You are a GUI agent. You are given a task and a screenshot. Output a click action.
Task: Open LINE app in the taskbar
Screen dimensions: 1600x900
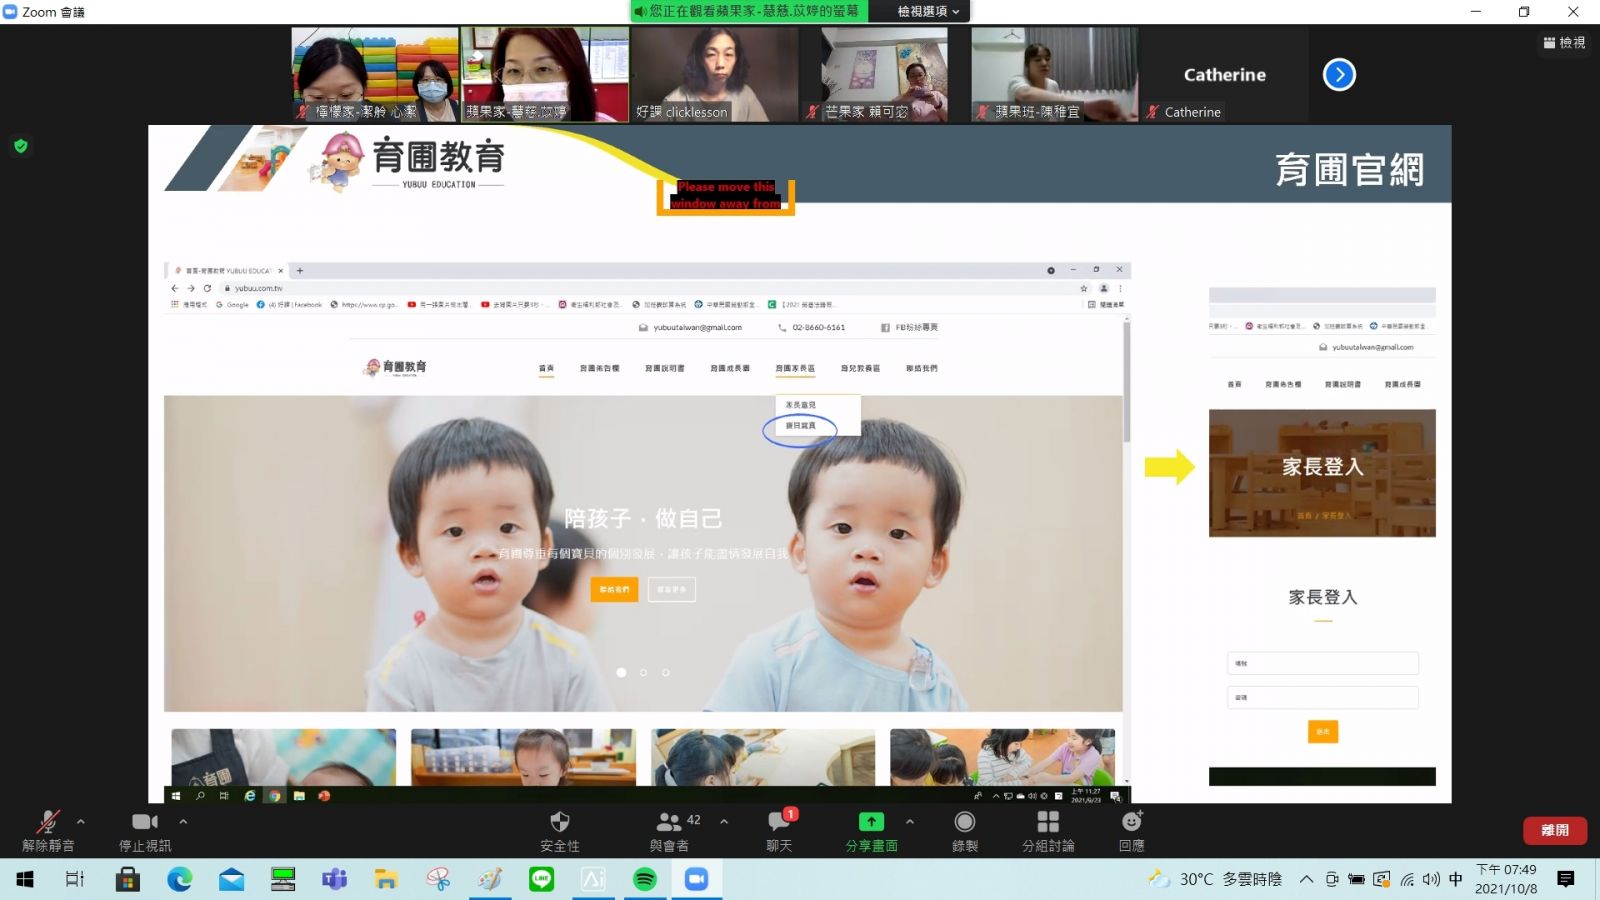(x=541, y=879)
